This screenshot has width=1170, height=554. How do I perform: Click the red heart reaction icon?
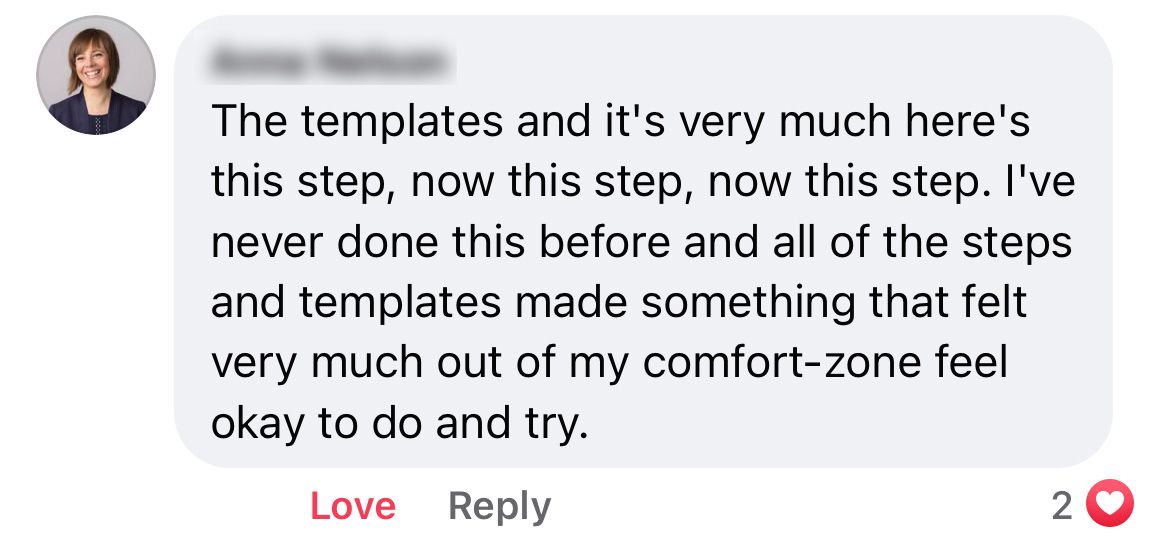(1110, 506)
